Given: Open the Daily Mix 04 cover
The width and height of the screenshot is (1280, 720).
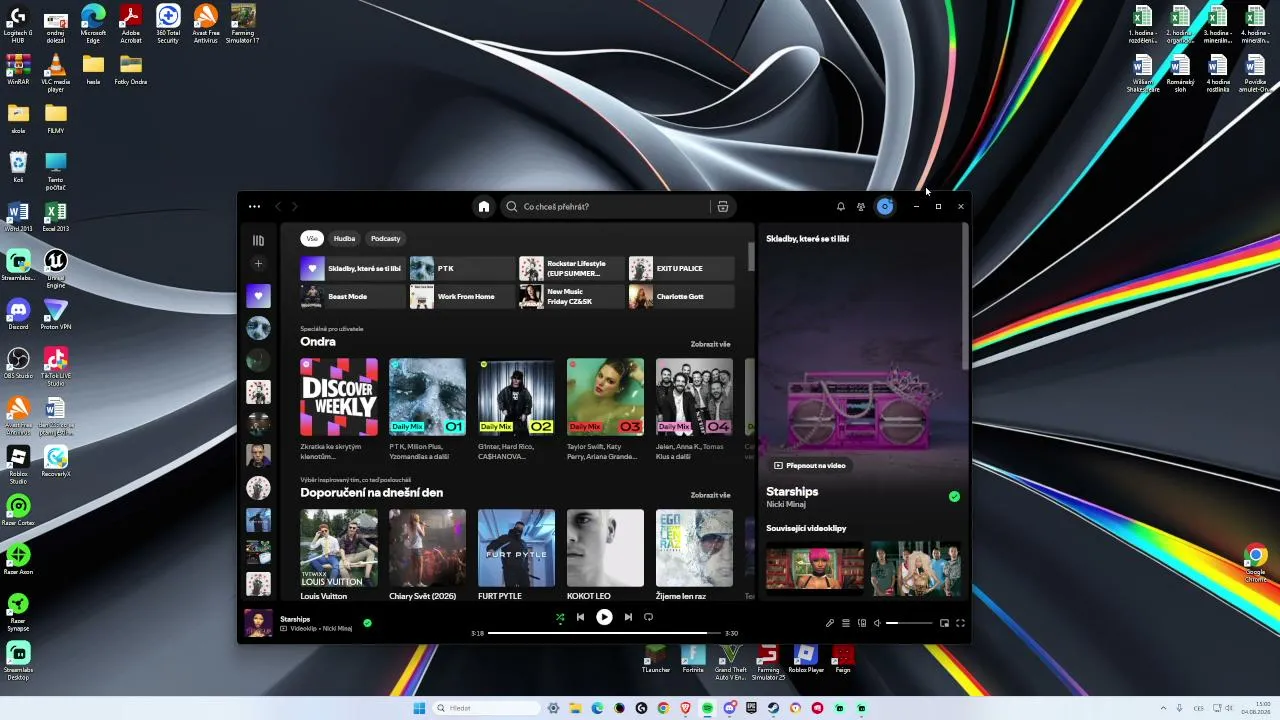Looking at the screenshot, I should click(x=694, y=397).
